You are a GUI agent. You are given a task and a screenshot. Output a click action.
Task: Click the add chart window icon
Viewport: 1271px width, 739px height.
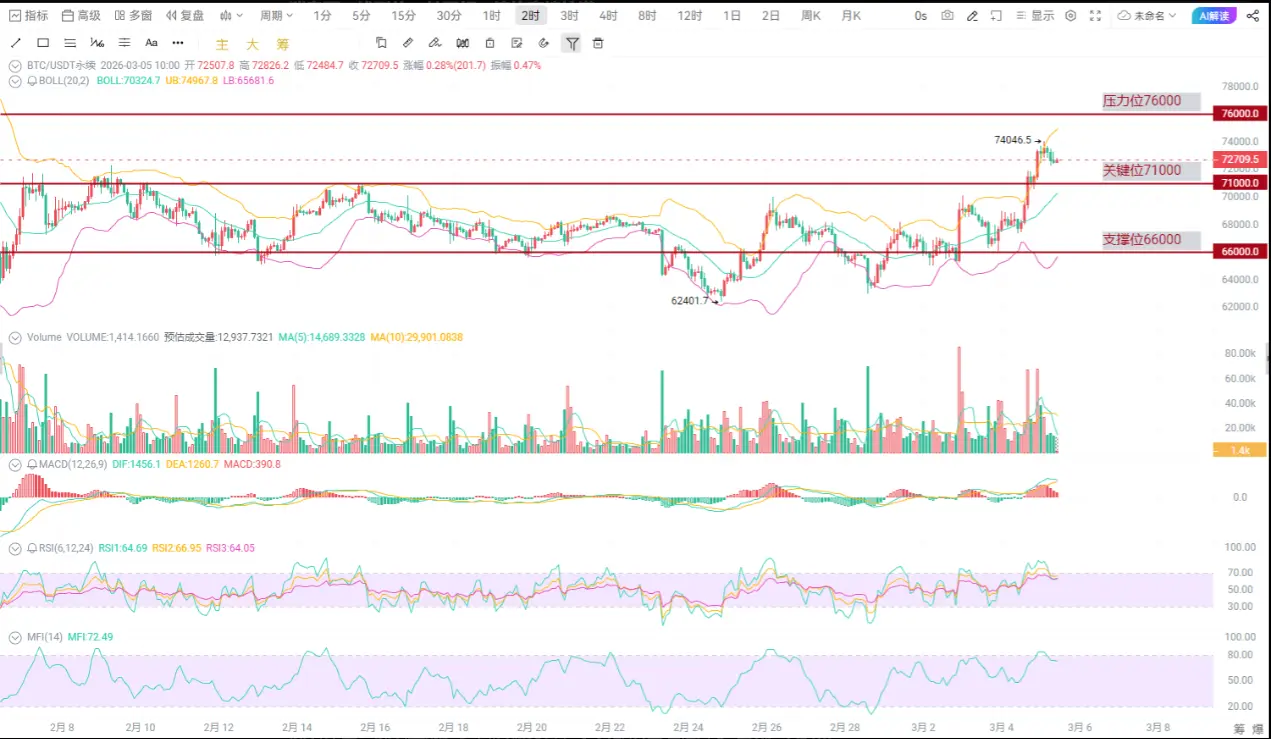(x=997, y=16)
